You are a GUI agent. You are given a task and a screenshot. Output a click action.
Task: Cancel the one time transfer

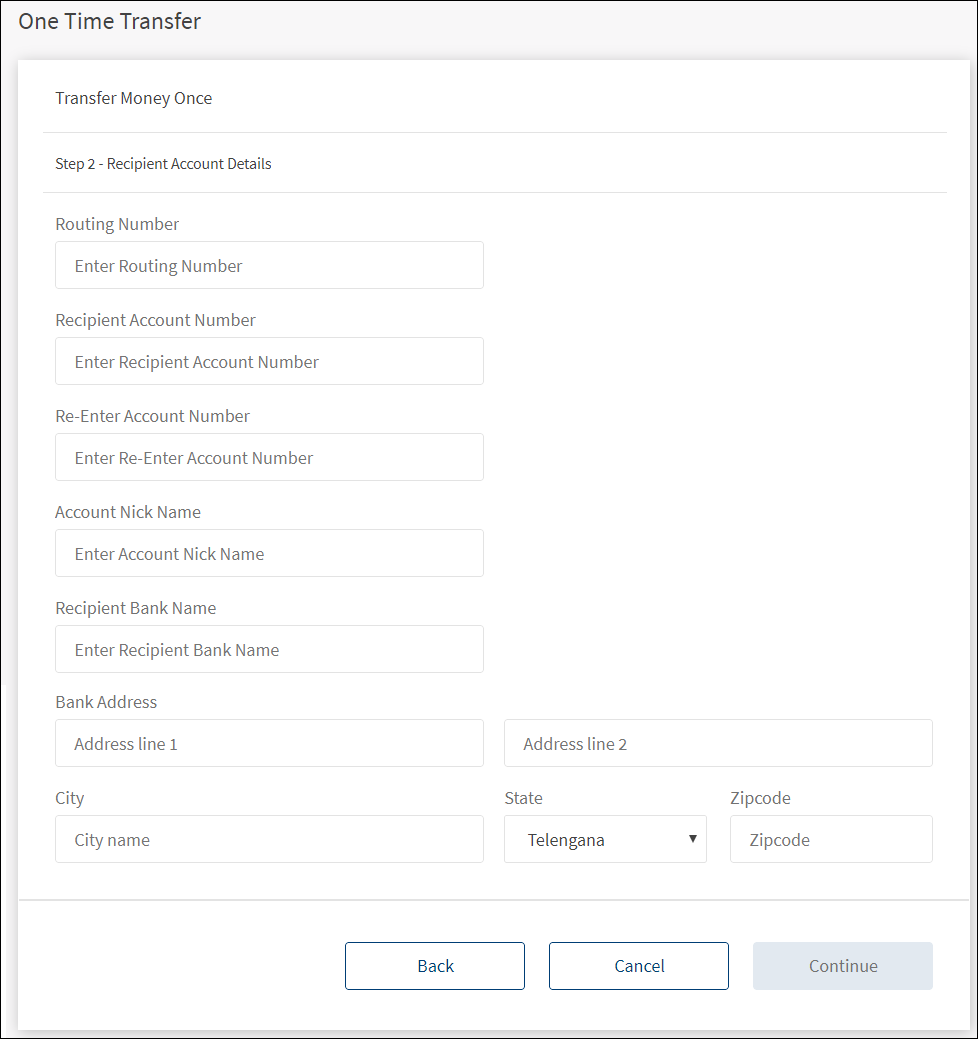point(638,966)
